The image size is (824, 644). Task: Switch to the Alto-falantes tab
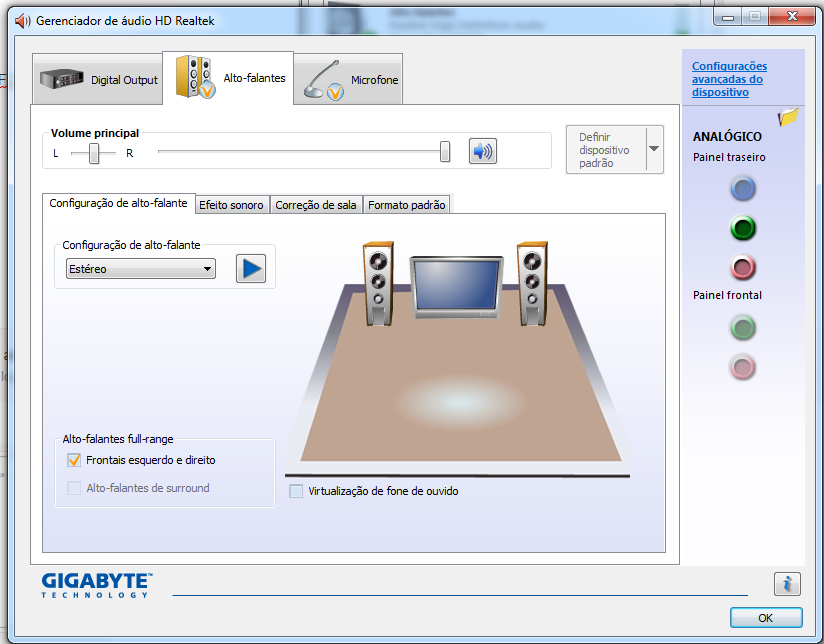tap(228, 78)
